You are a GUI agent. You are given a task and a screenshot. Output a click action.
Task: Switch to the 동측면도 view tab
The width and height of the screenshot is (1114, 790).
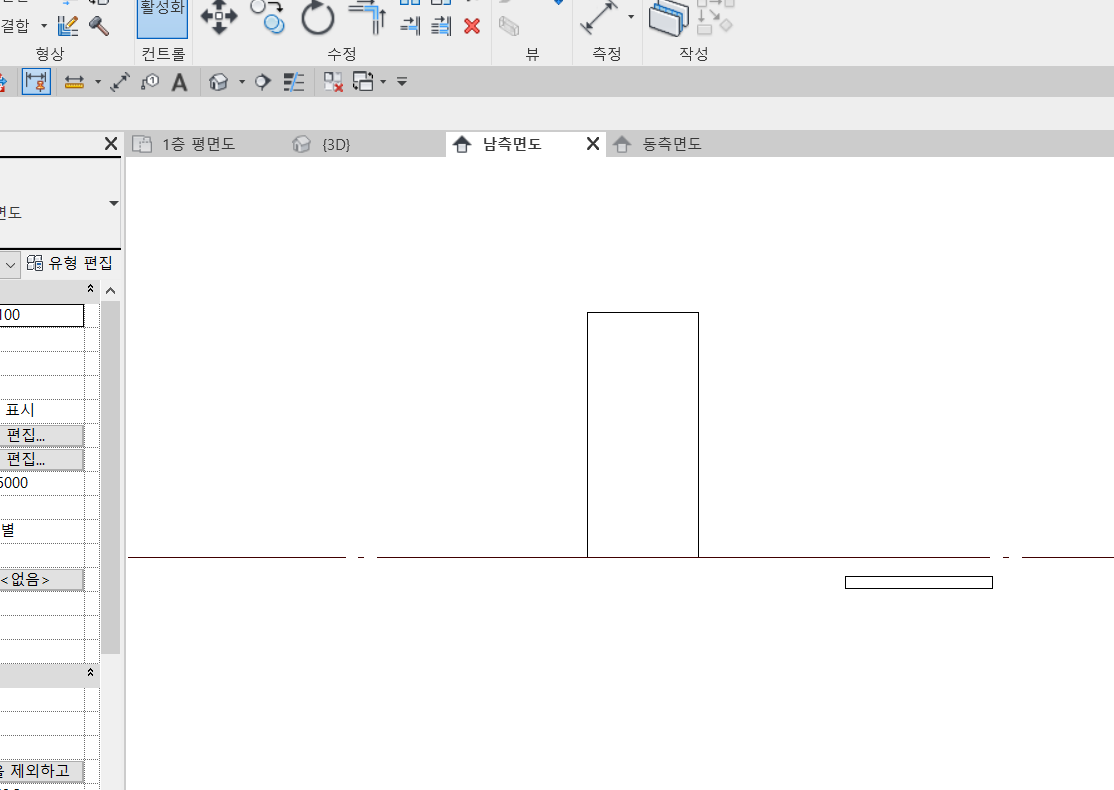pyautogui.click(x=671, y=144)
